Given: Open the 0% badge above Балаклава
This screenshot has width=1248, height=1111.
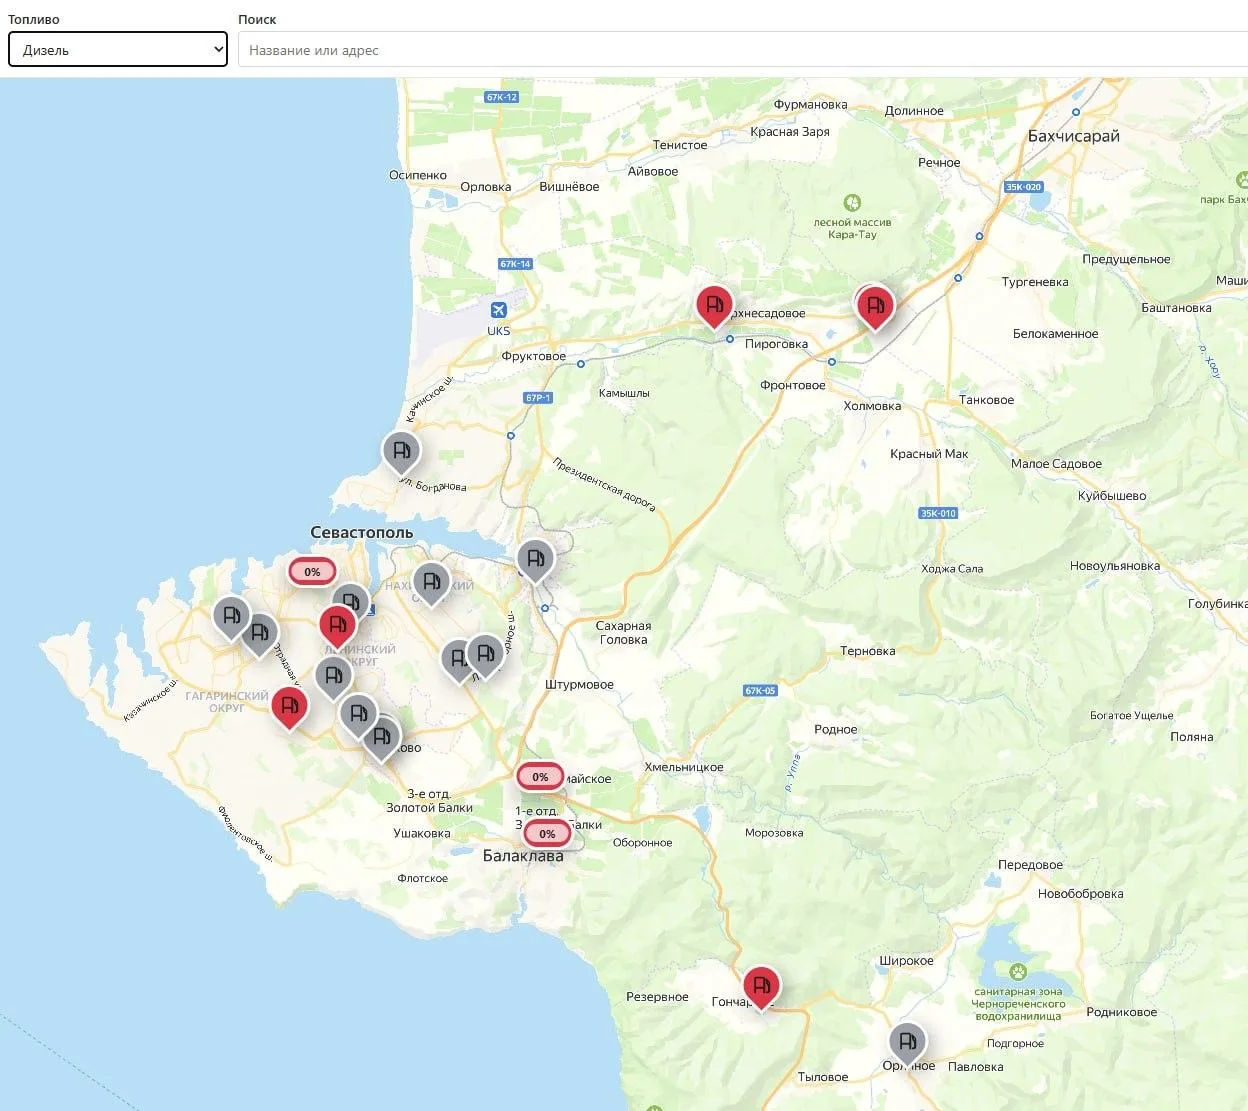Looking at the screenshot, I should pos(547,834).
